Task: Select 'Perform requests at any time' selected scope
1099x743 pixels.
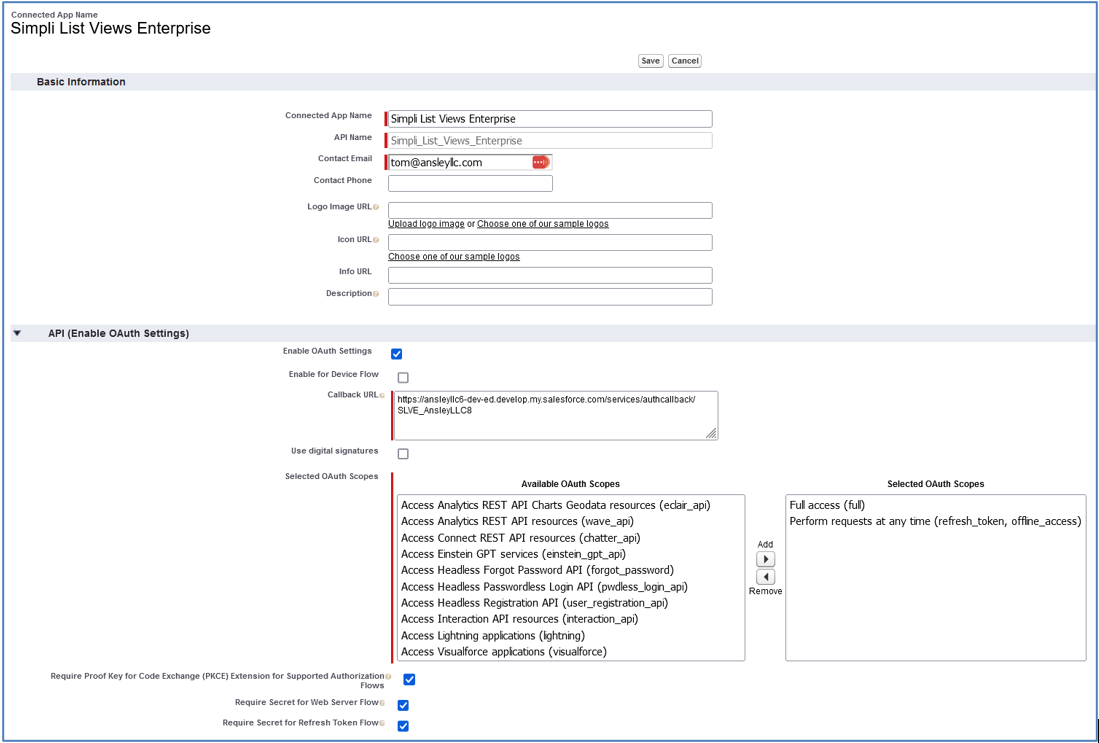Action: click(936, 522)
